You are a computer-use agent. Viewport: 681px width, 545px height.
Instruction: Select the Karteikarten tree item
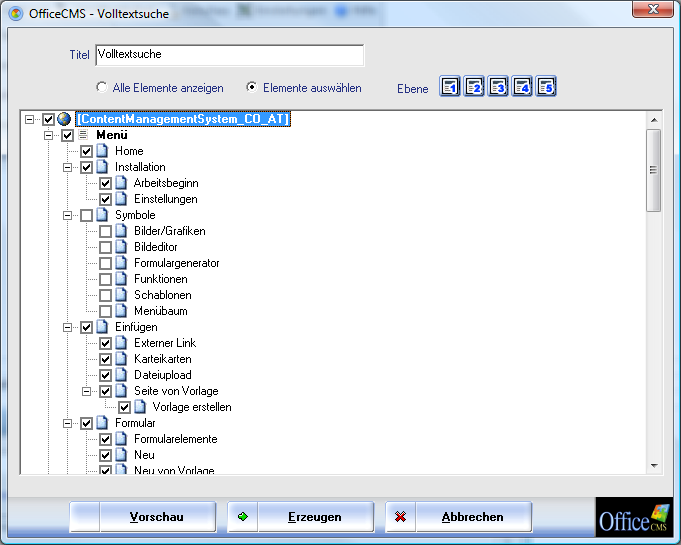point(162,359)
